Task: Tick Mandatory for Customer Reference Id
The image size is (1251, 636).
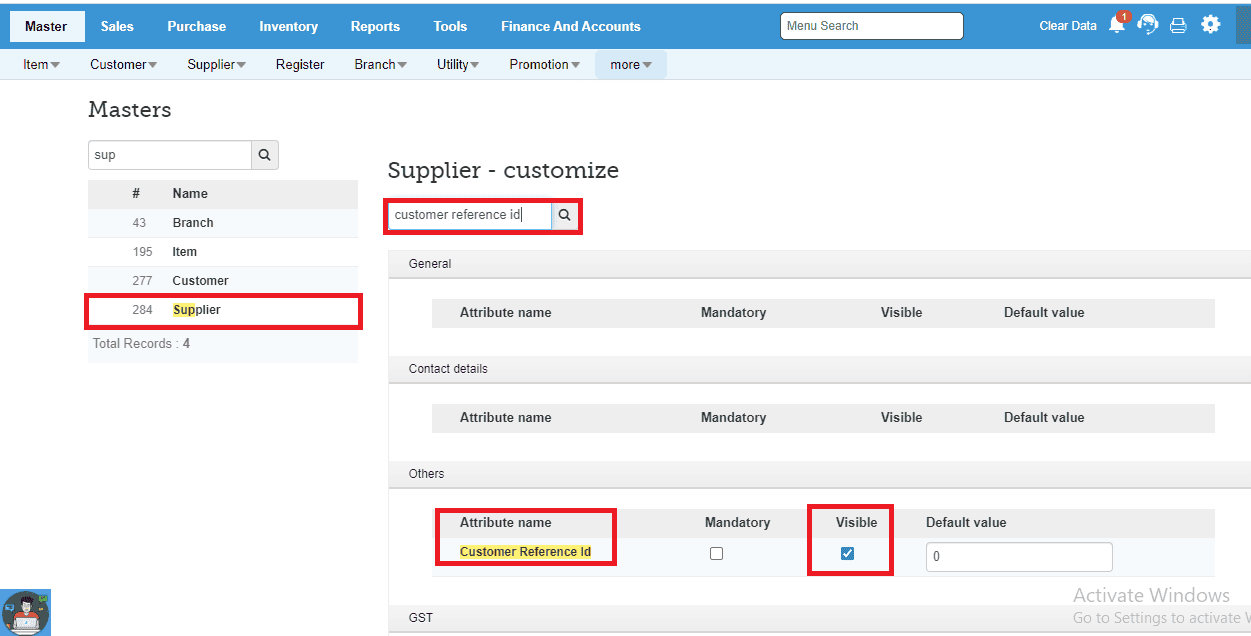Action: click(x=716, y=554)
